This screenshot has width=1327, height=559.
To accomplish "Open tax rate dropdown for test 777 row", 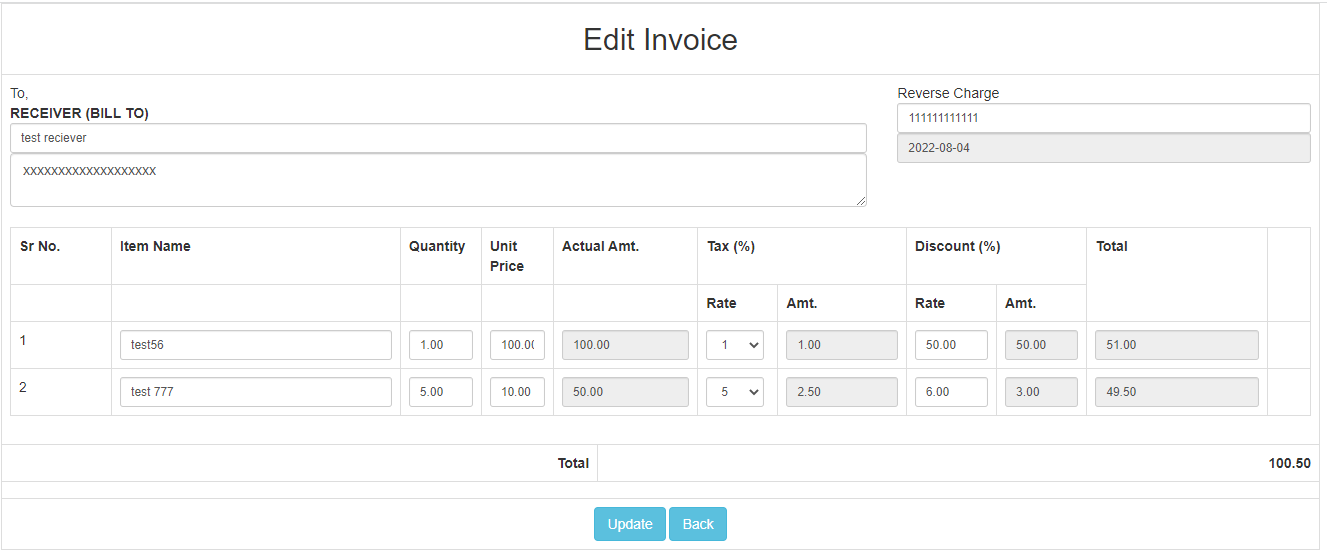I will [735, 392].
